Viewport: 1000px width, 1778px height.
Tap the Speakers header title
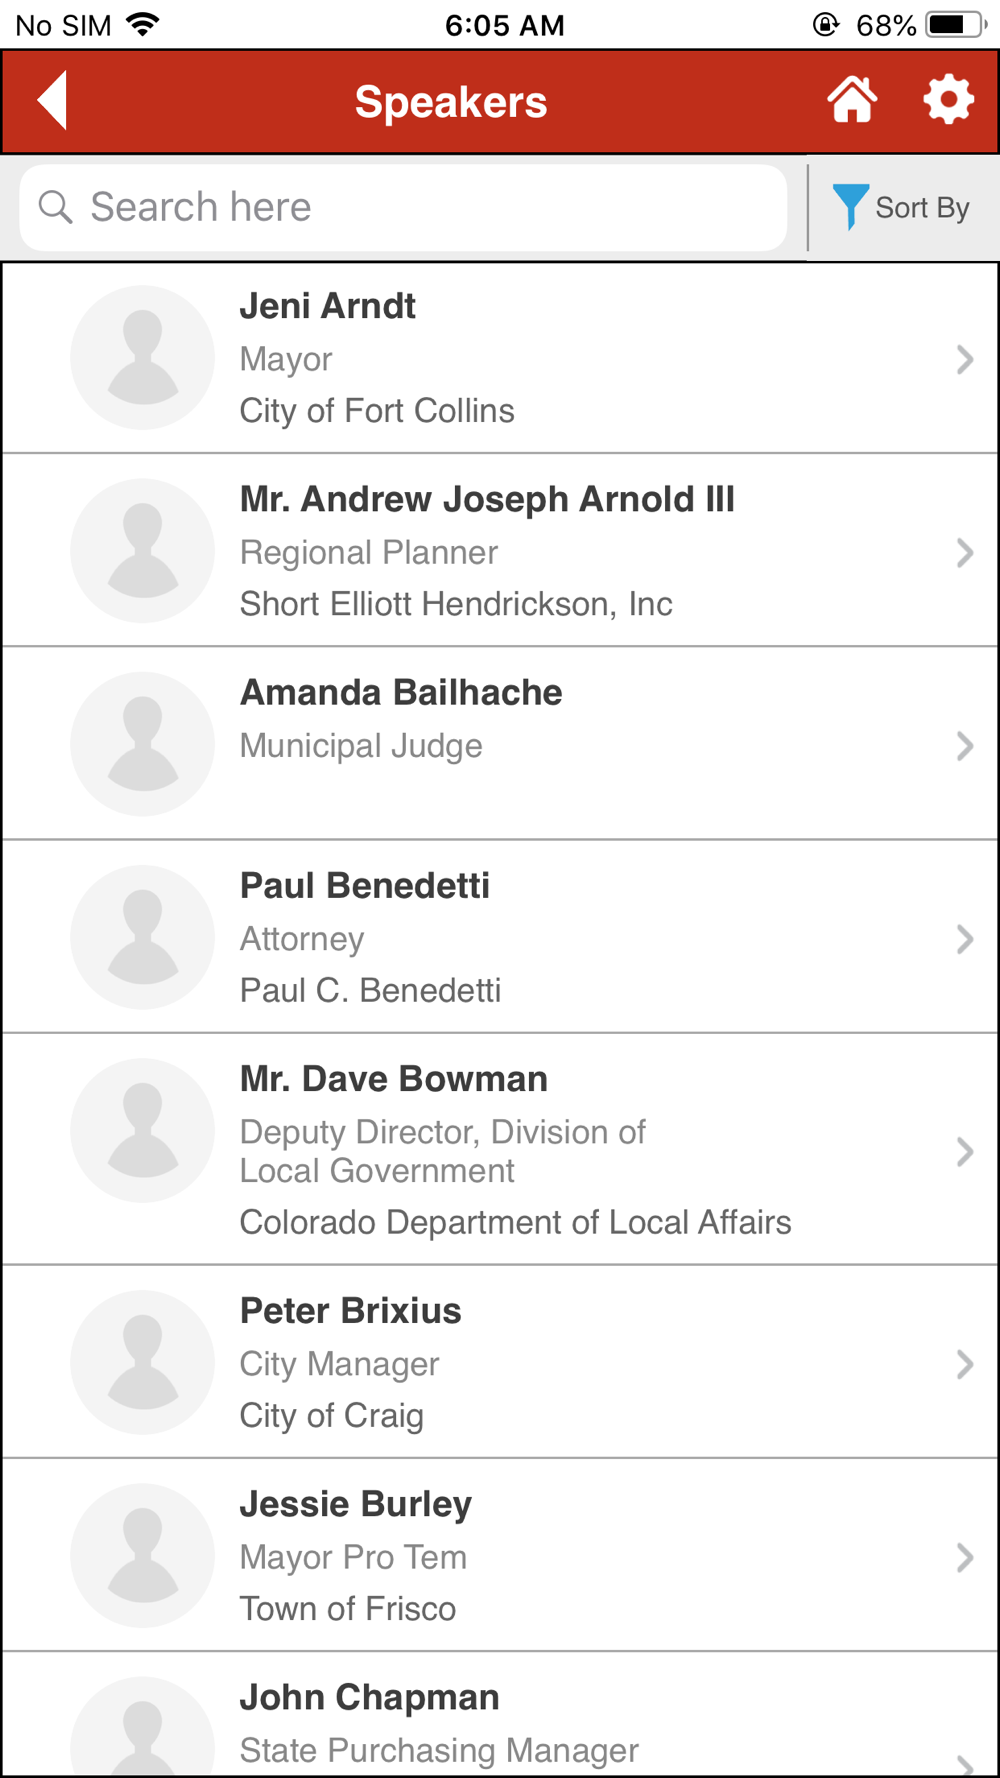pos(451,102)
